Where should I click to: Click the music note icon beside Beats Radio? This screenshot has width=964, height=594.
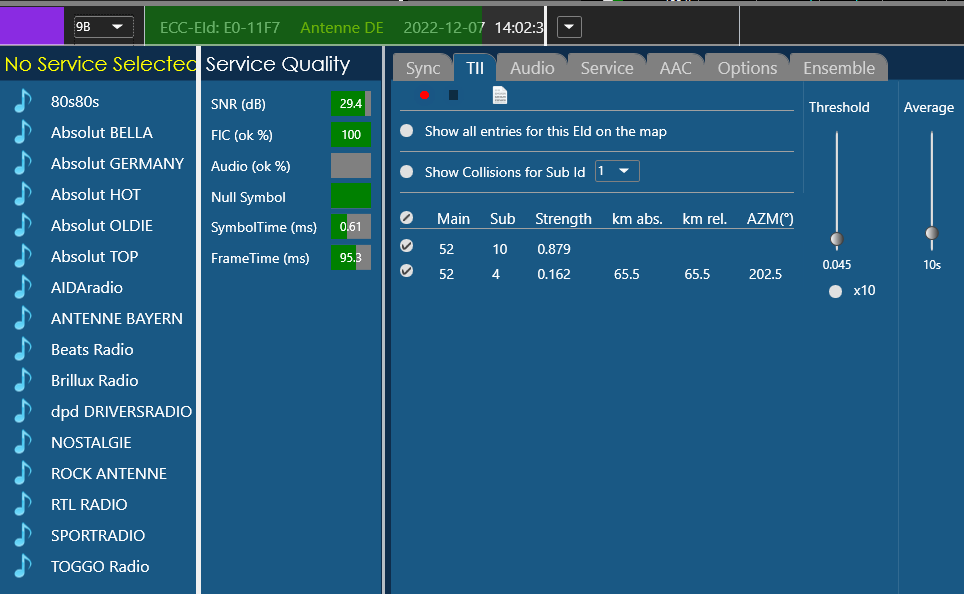click(x=23, y=349)
